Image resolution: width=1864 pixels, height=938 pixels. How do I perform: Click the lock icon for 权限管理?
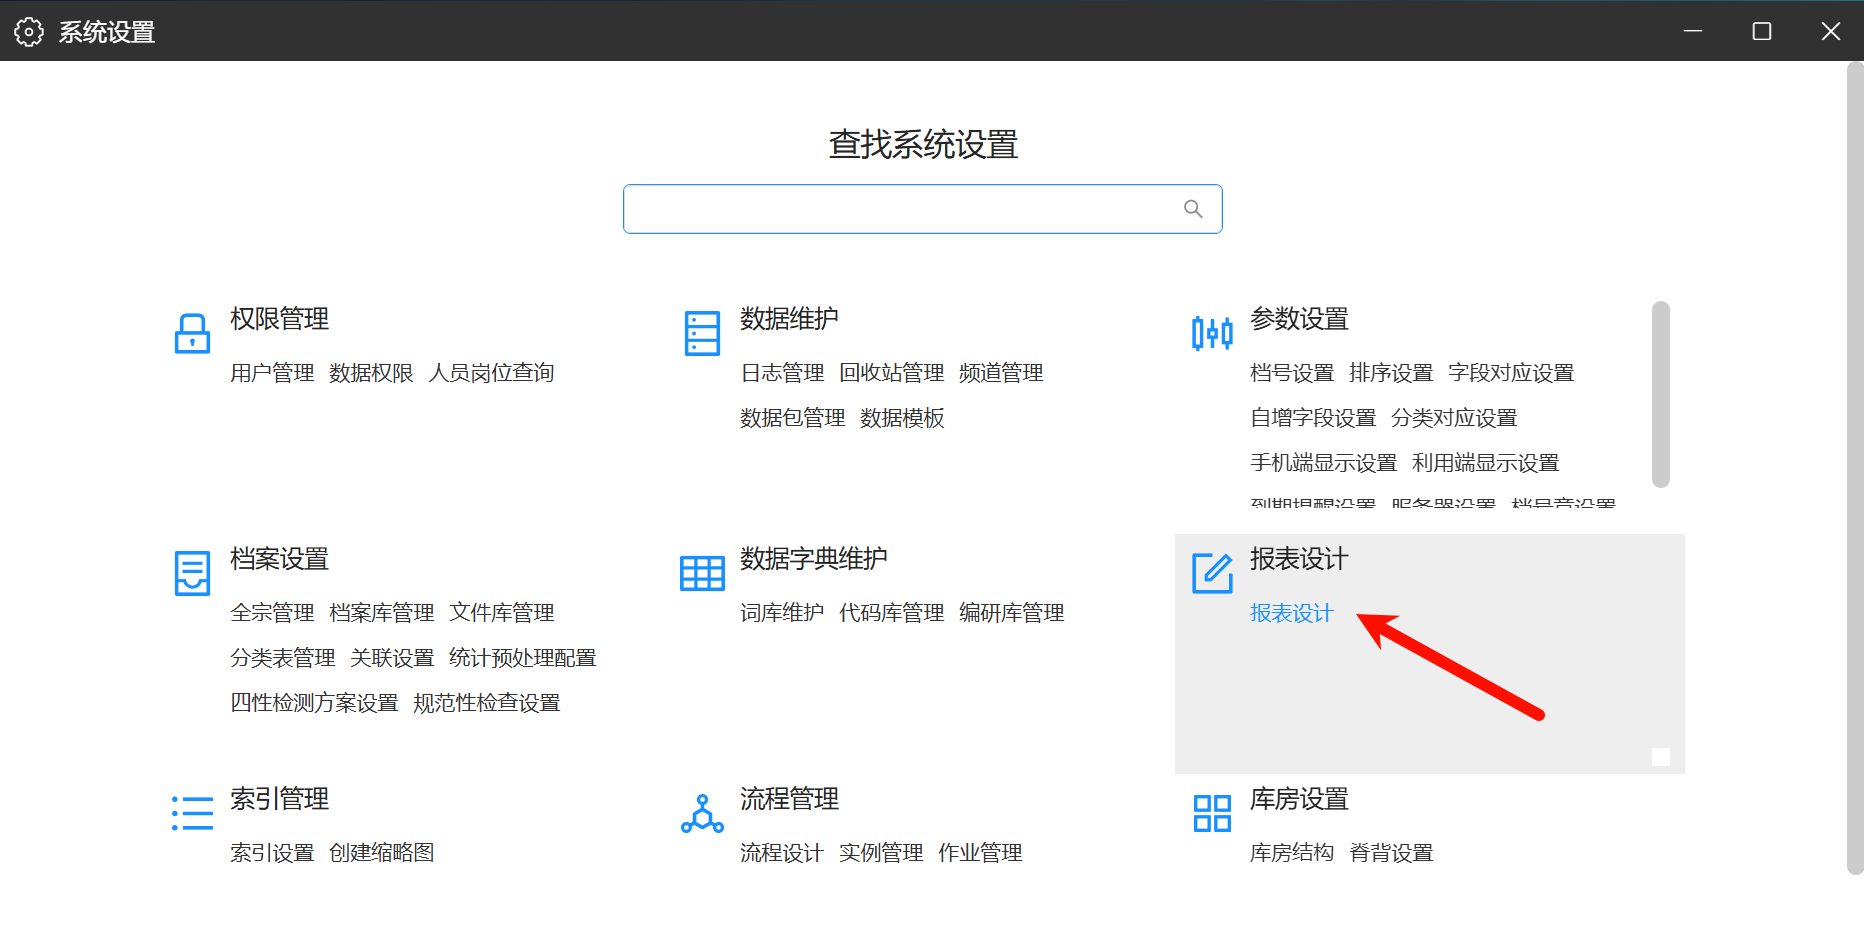[x=192, y=333]
